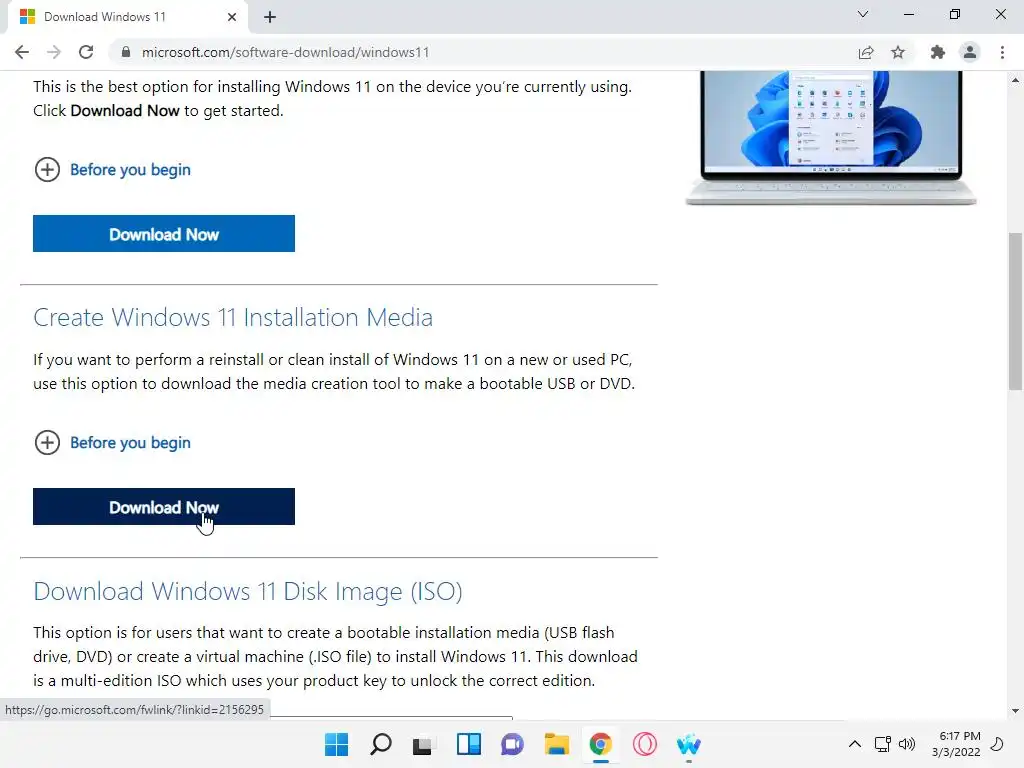
Task: Click the Installation Assistant Download Now button
Action: click(164, 234)
